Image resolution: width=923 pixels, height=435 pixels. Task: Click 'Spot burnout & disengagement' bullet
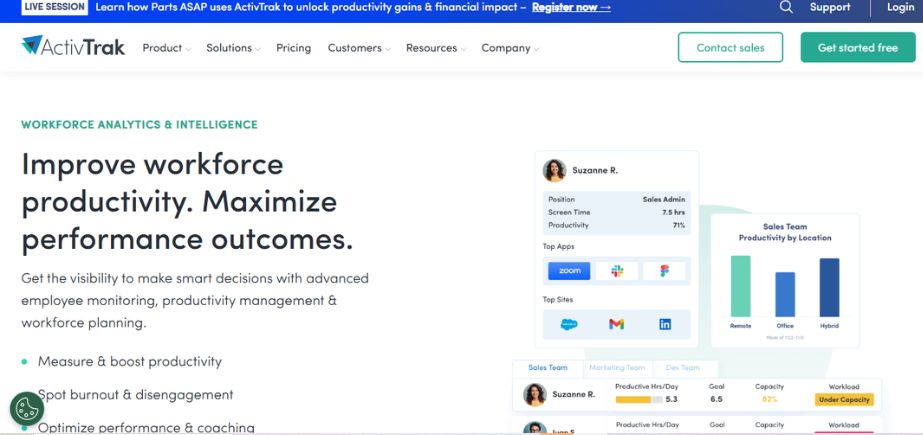[x=135, y=394]
